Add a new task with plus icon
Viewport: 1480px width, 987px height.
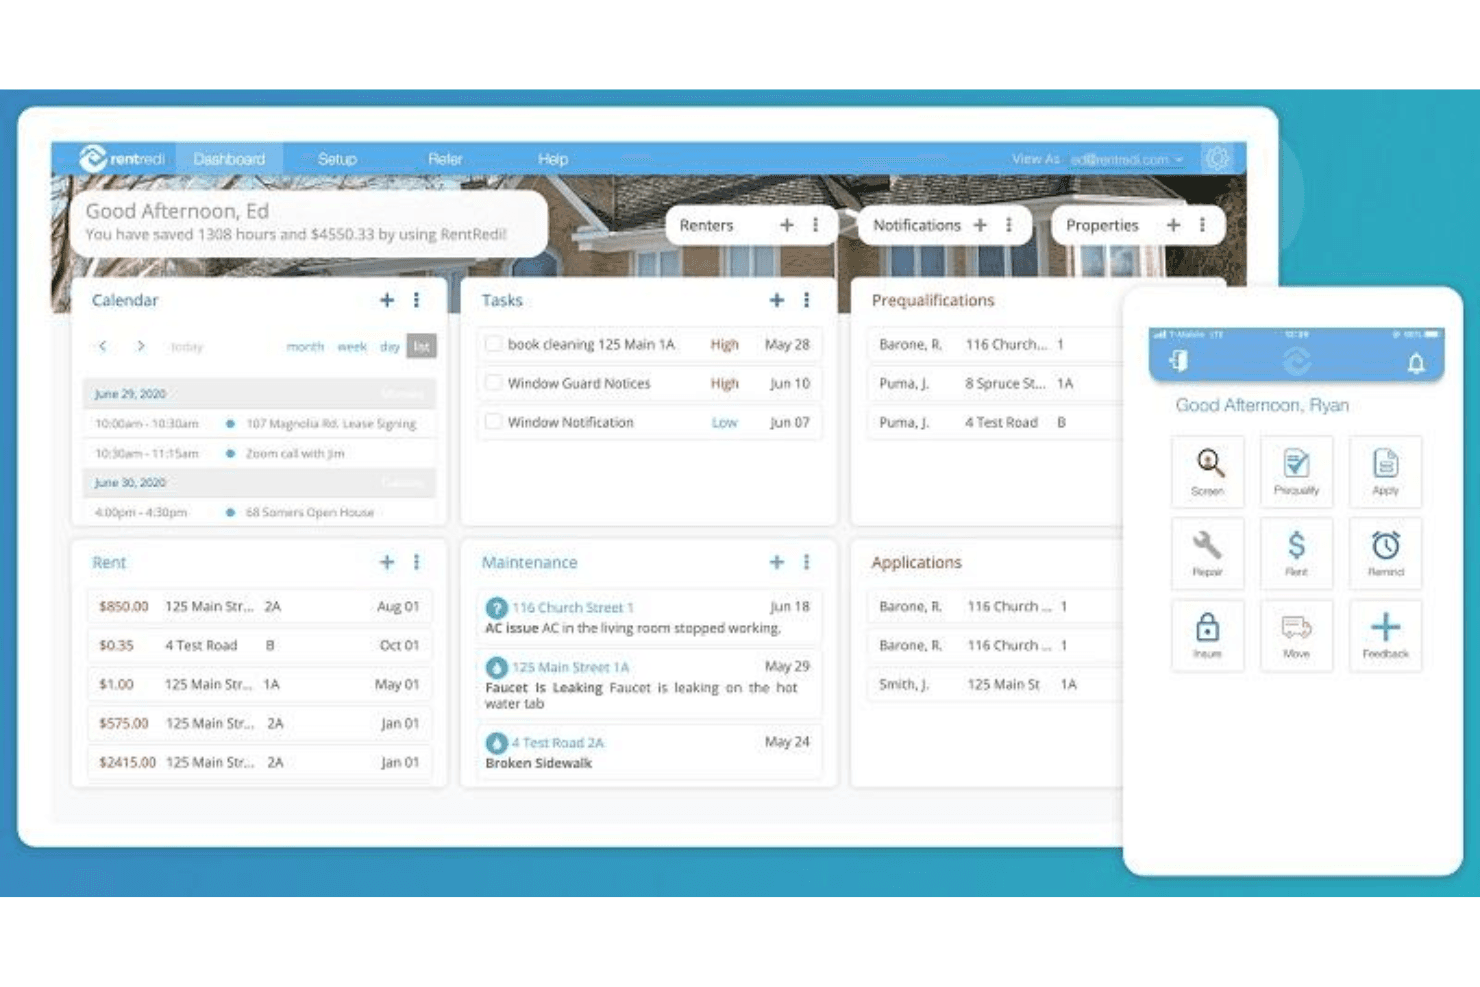click(777, 300)
